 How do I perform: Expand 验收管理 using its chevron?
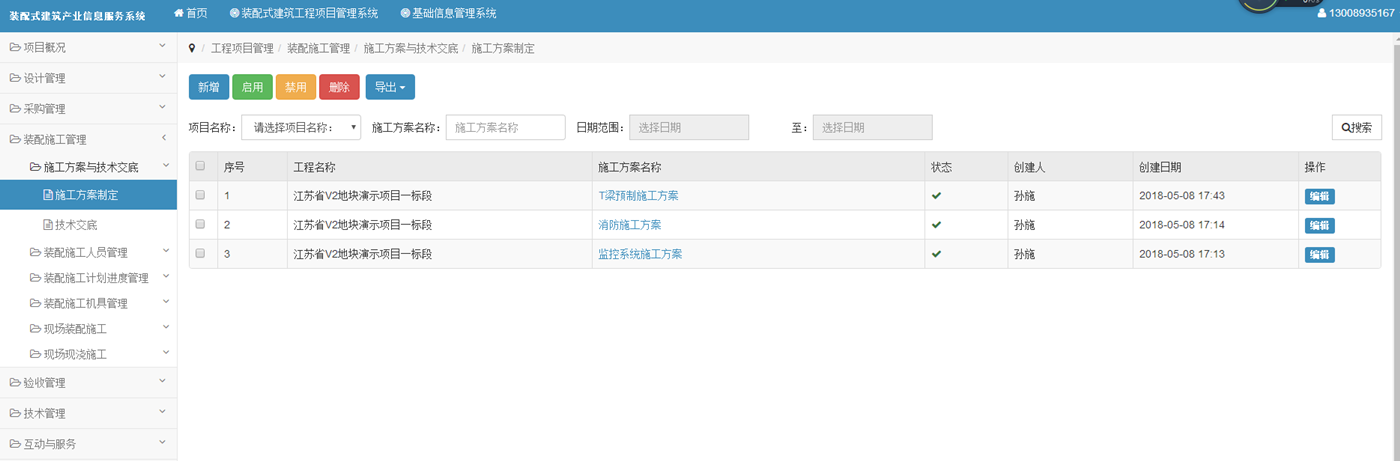tap(163, 382)
